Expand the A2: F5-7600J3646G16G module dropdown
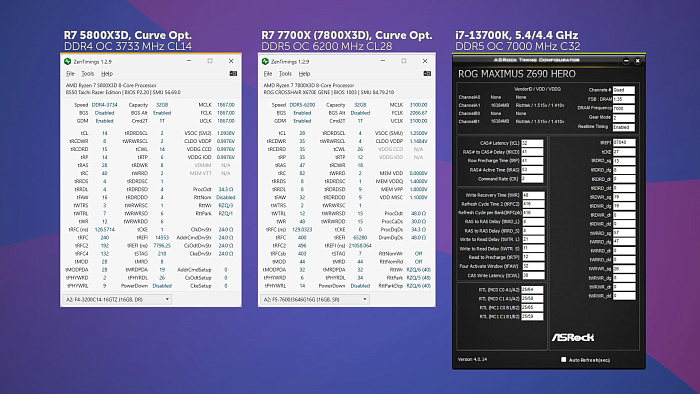The image size is (700, 394). click(x=314, y=299)
